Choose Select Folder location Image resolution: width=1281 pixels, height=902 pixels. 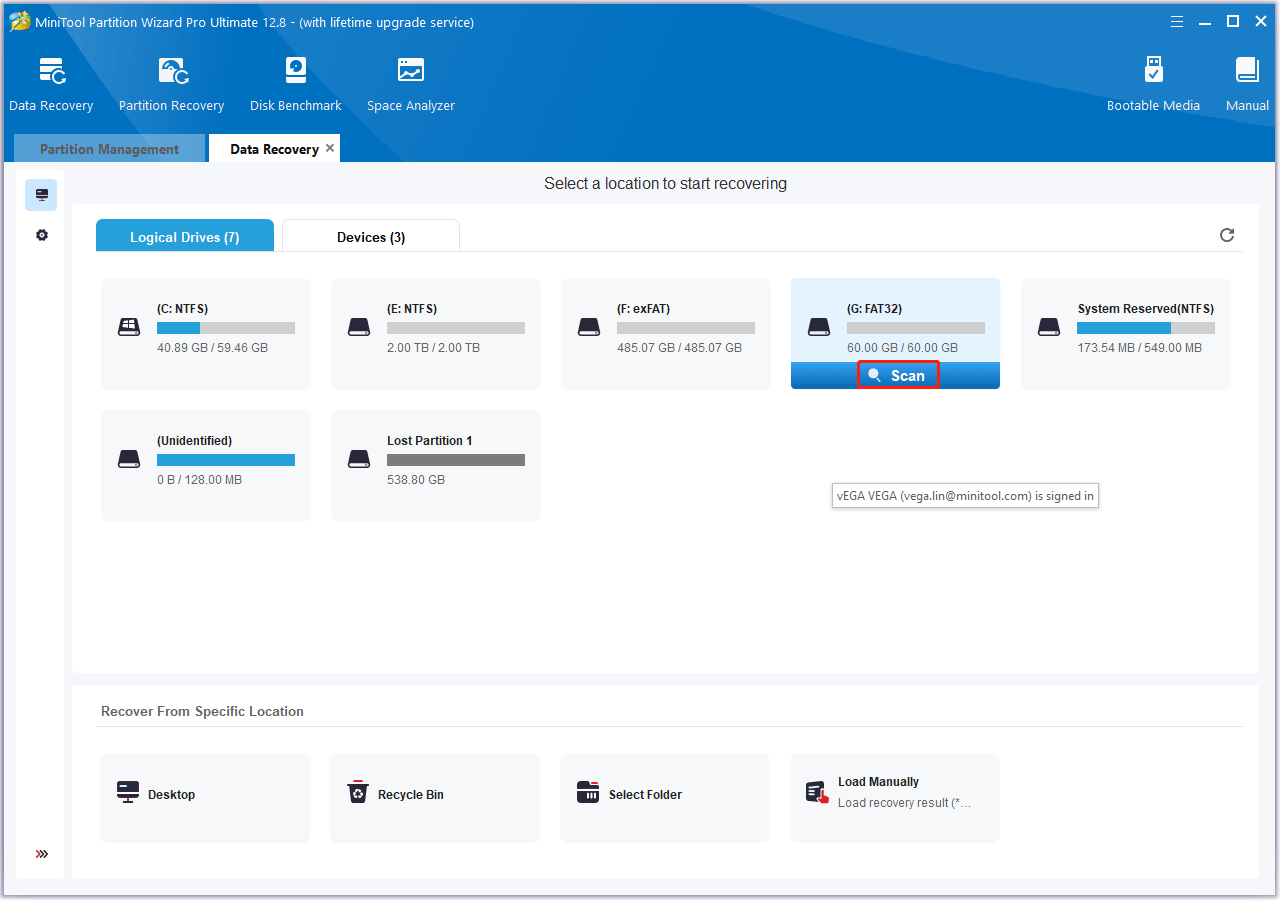[665, 798]
